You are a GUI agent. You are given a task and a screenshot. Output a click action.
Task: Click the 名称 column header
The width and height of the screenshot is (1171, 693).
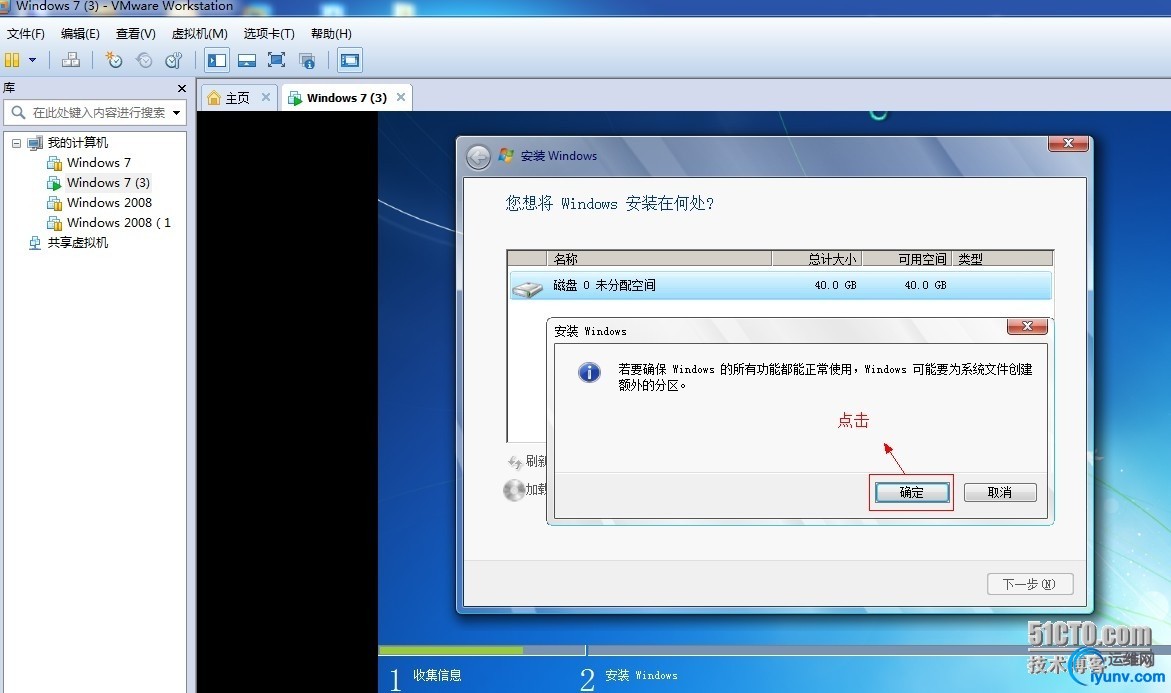click(x=659, y=259)
